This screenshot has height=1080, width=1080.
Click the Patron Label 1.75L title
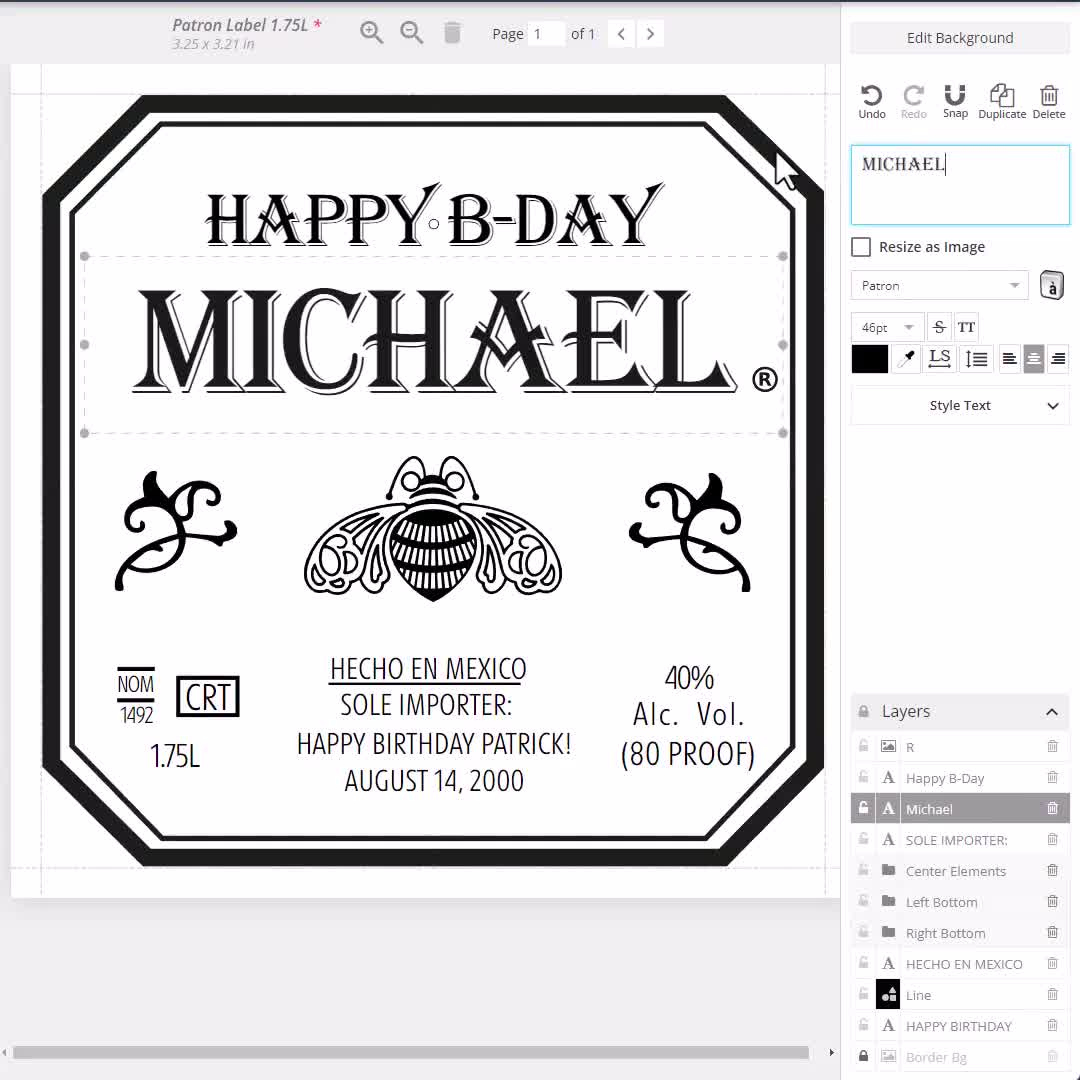coord(240,25)
